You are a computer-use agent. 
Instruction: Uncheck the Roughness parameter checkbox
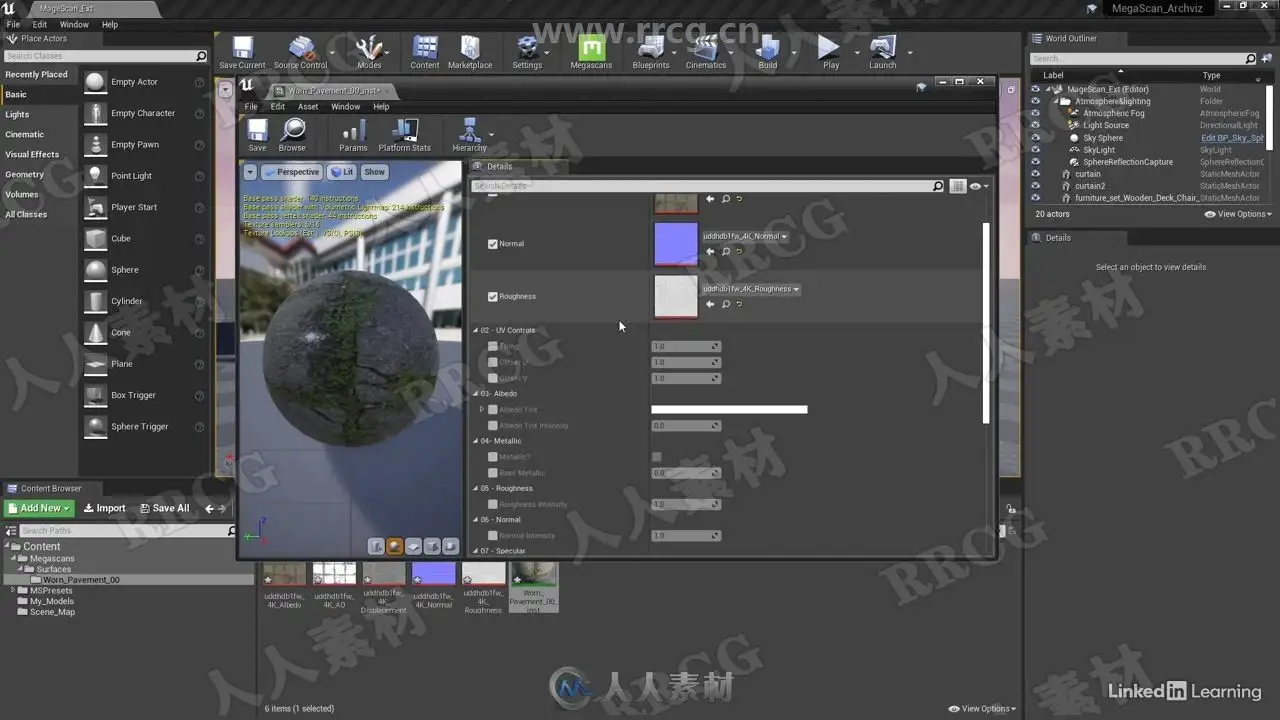(492, 297)
